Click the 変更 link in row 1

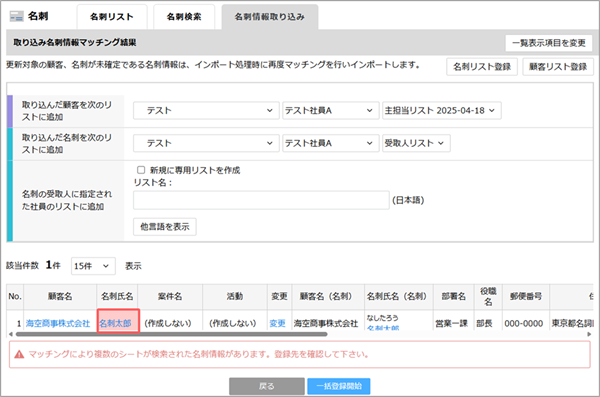[x=277, y=323]
